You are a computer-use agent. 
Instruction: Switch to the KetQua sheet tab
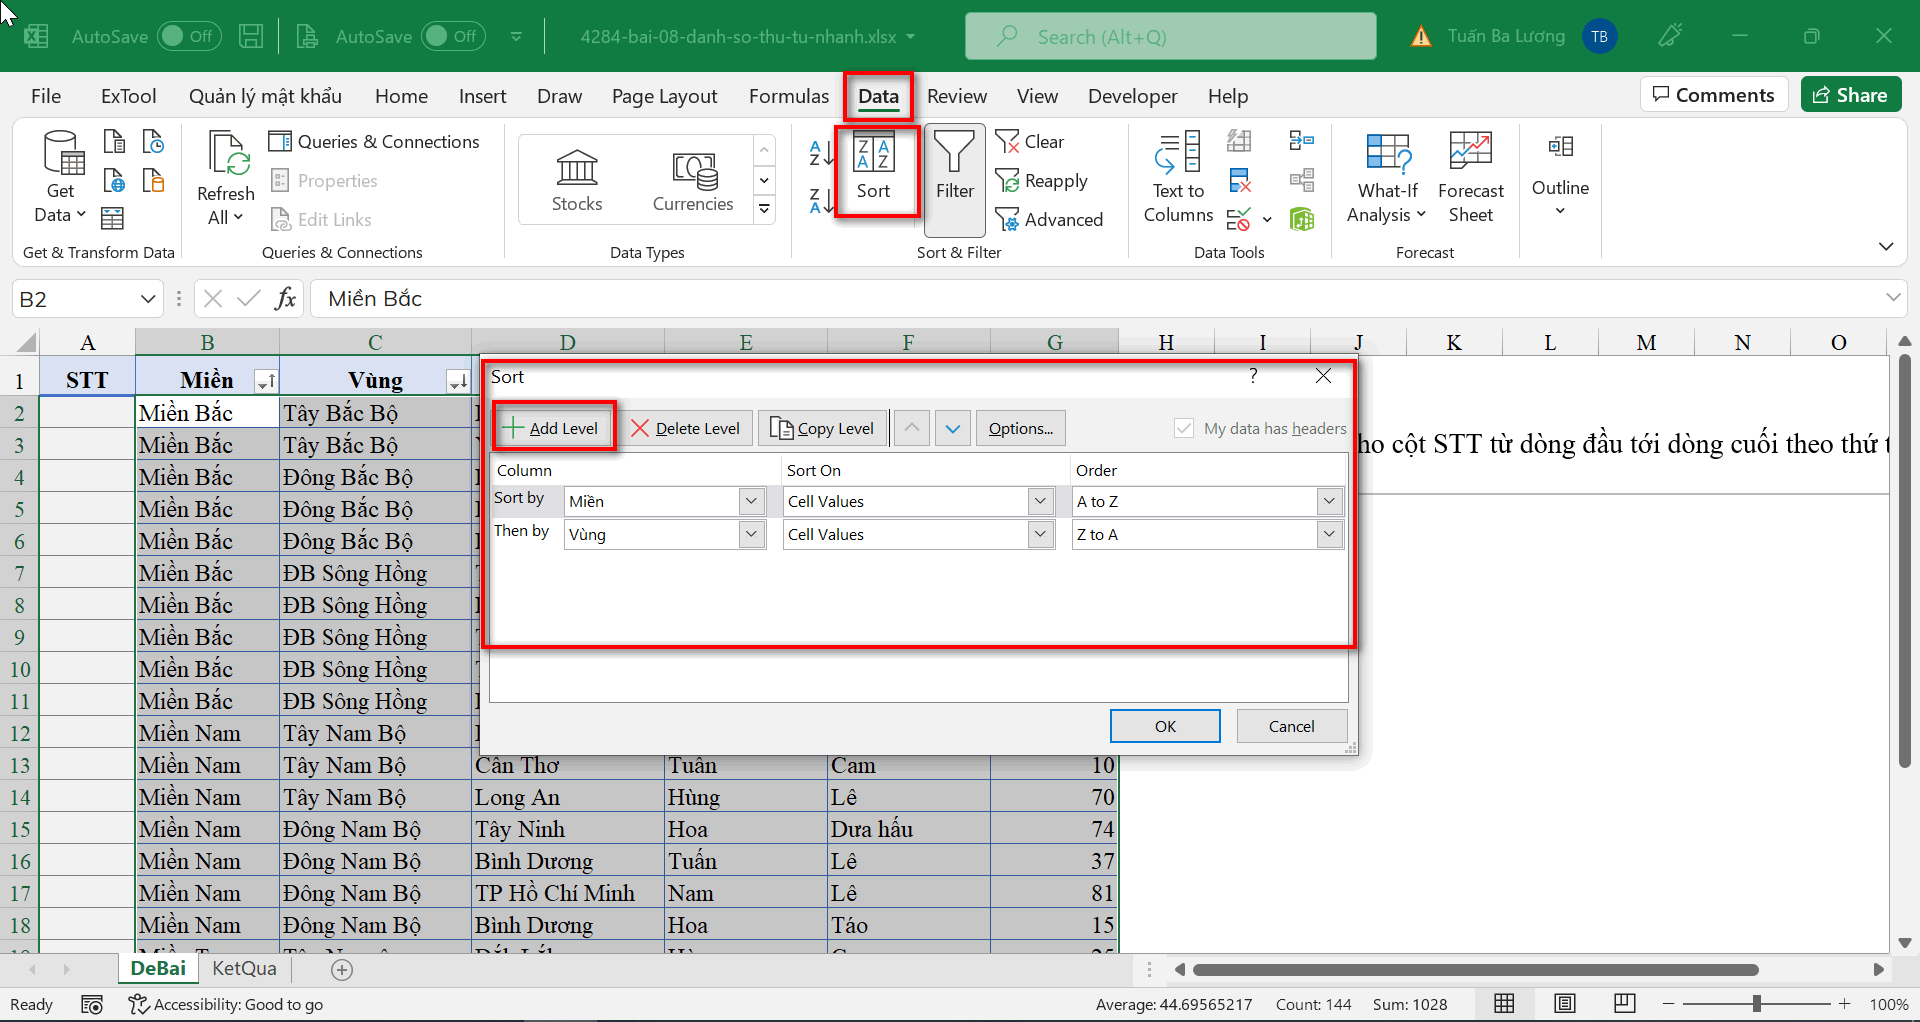[244, 968]
